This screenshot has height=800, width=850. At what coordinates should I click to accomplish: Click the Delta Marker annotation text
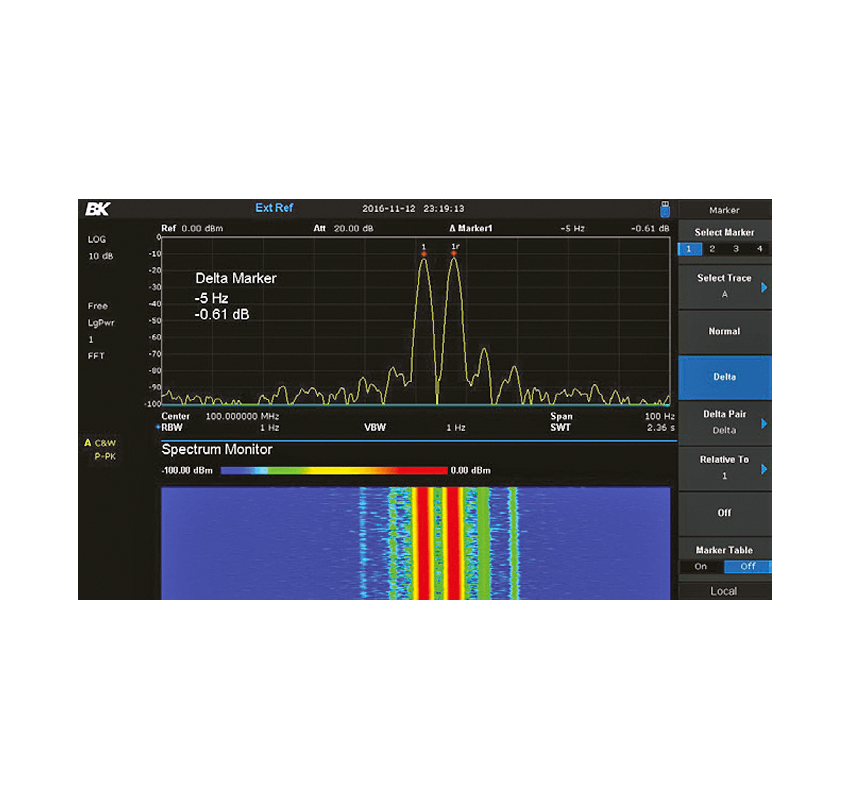[236, 279]
